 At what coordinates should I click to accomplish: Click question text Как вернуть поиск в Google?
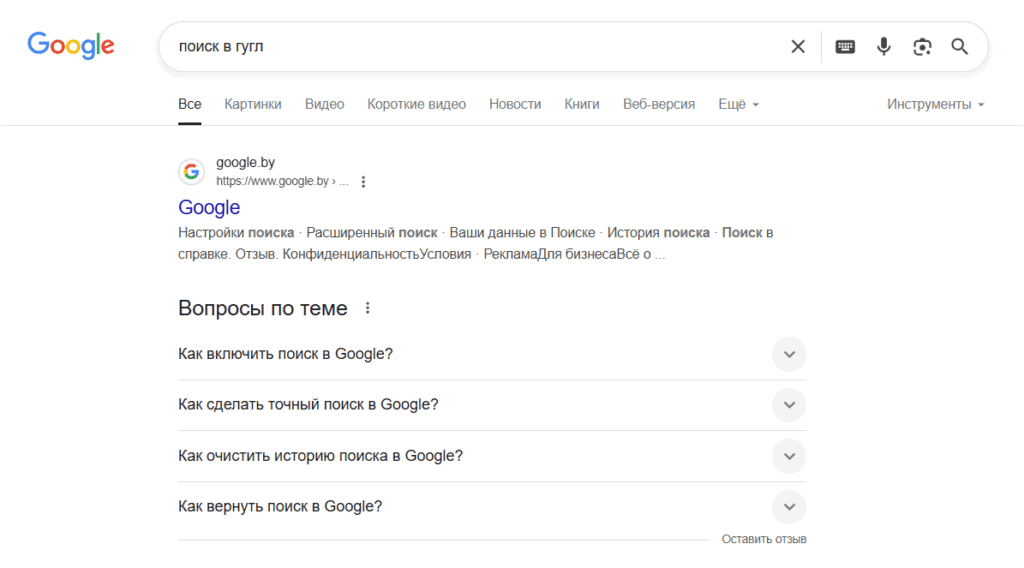280,507
